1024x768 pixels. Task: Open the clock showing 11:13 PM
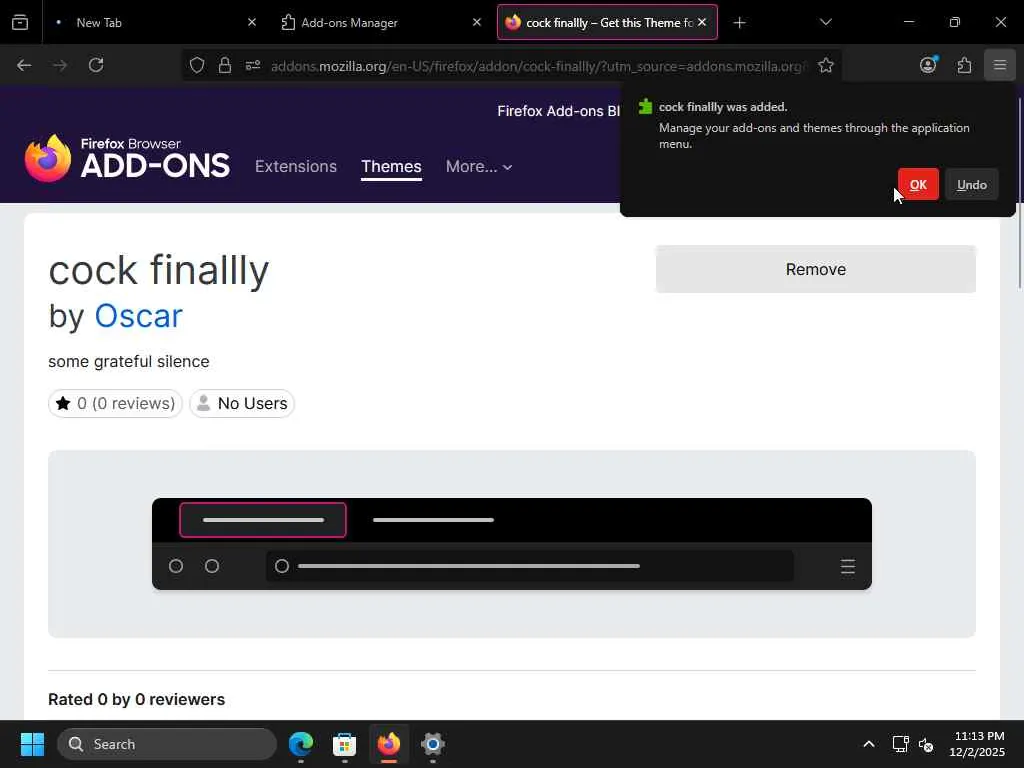click(977, 744)
